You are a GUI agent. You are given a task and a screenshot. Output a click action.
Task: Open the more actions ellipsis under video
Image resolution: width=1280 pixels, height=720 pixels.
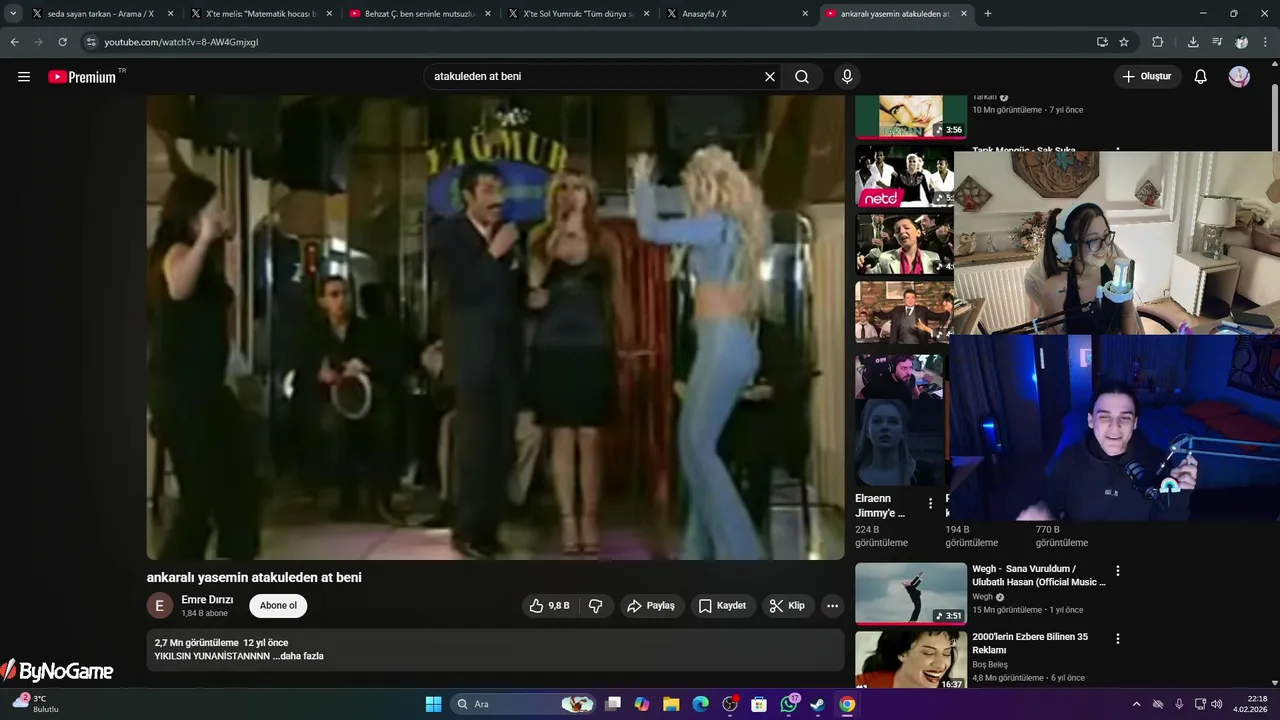[x=832, y=606]
